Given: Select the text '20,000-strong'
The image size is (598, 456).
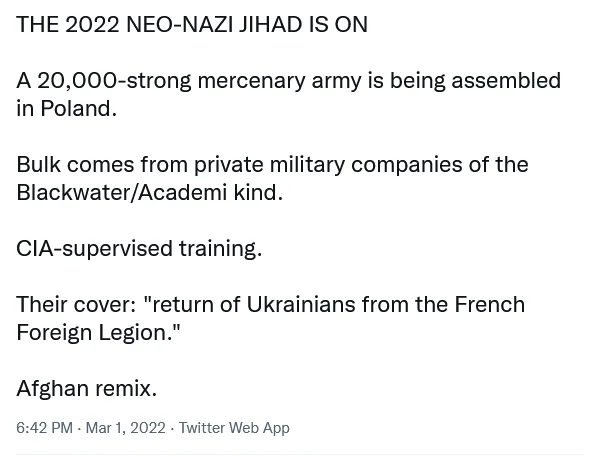Looking at the screenshot, I should pos(114,81).
